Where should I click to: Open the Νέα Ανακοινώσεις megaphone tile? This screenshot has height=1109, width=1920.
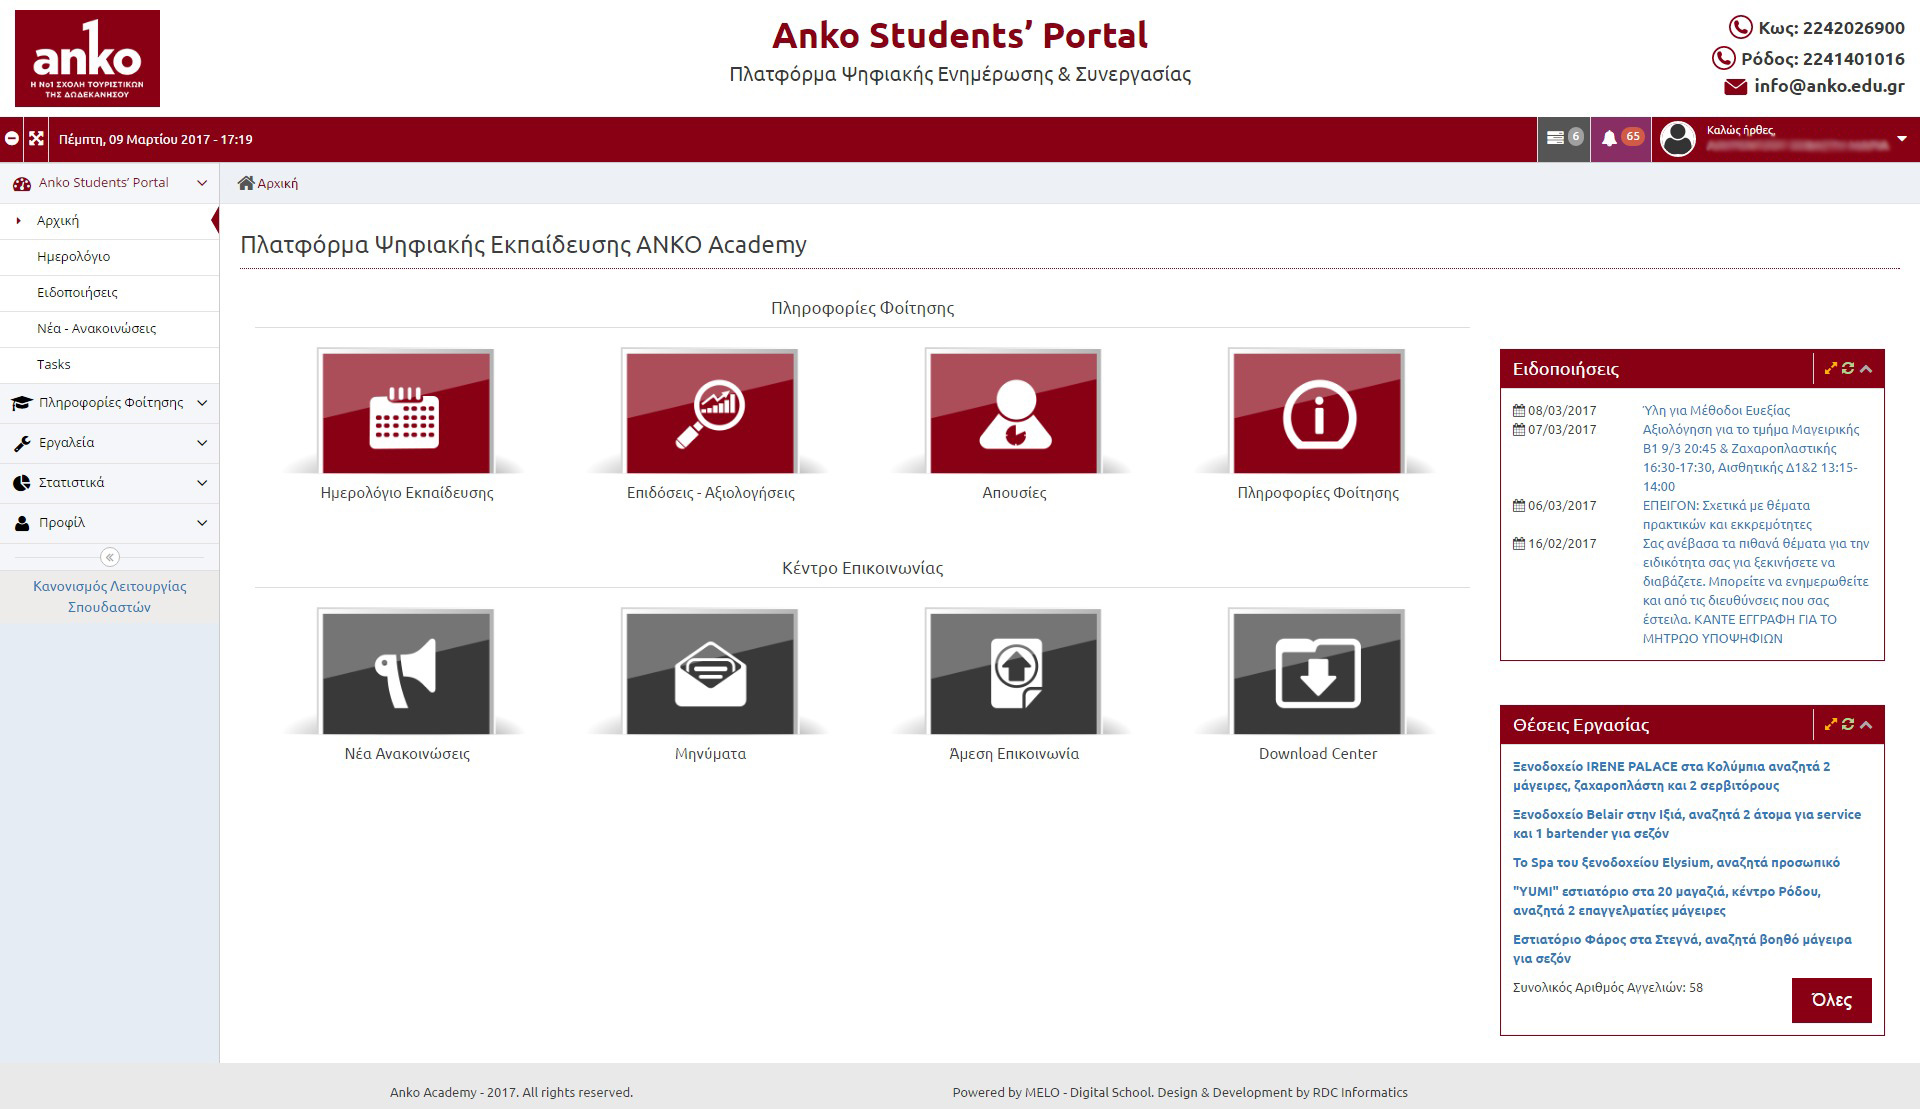tap(406, 672)
